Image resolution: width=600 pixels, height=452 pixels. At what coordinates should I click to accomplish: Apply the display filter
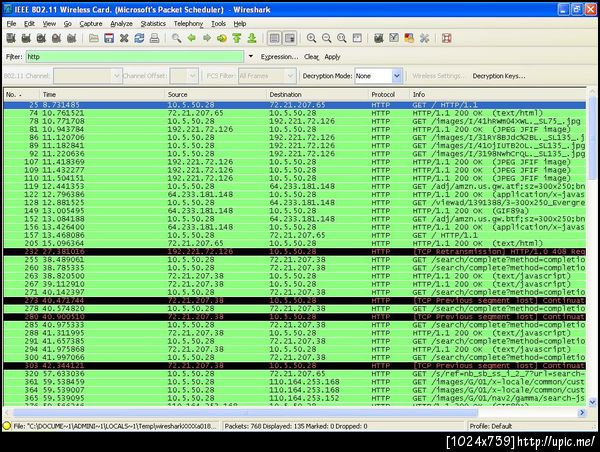pos(332,57)
